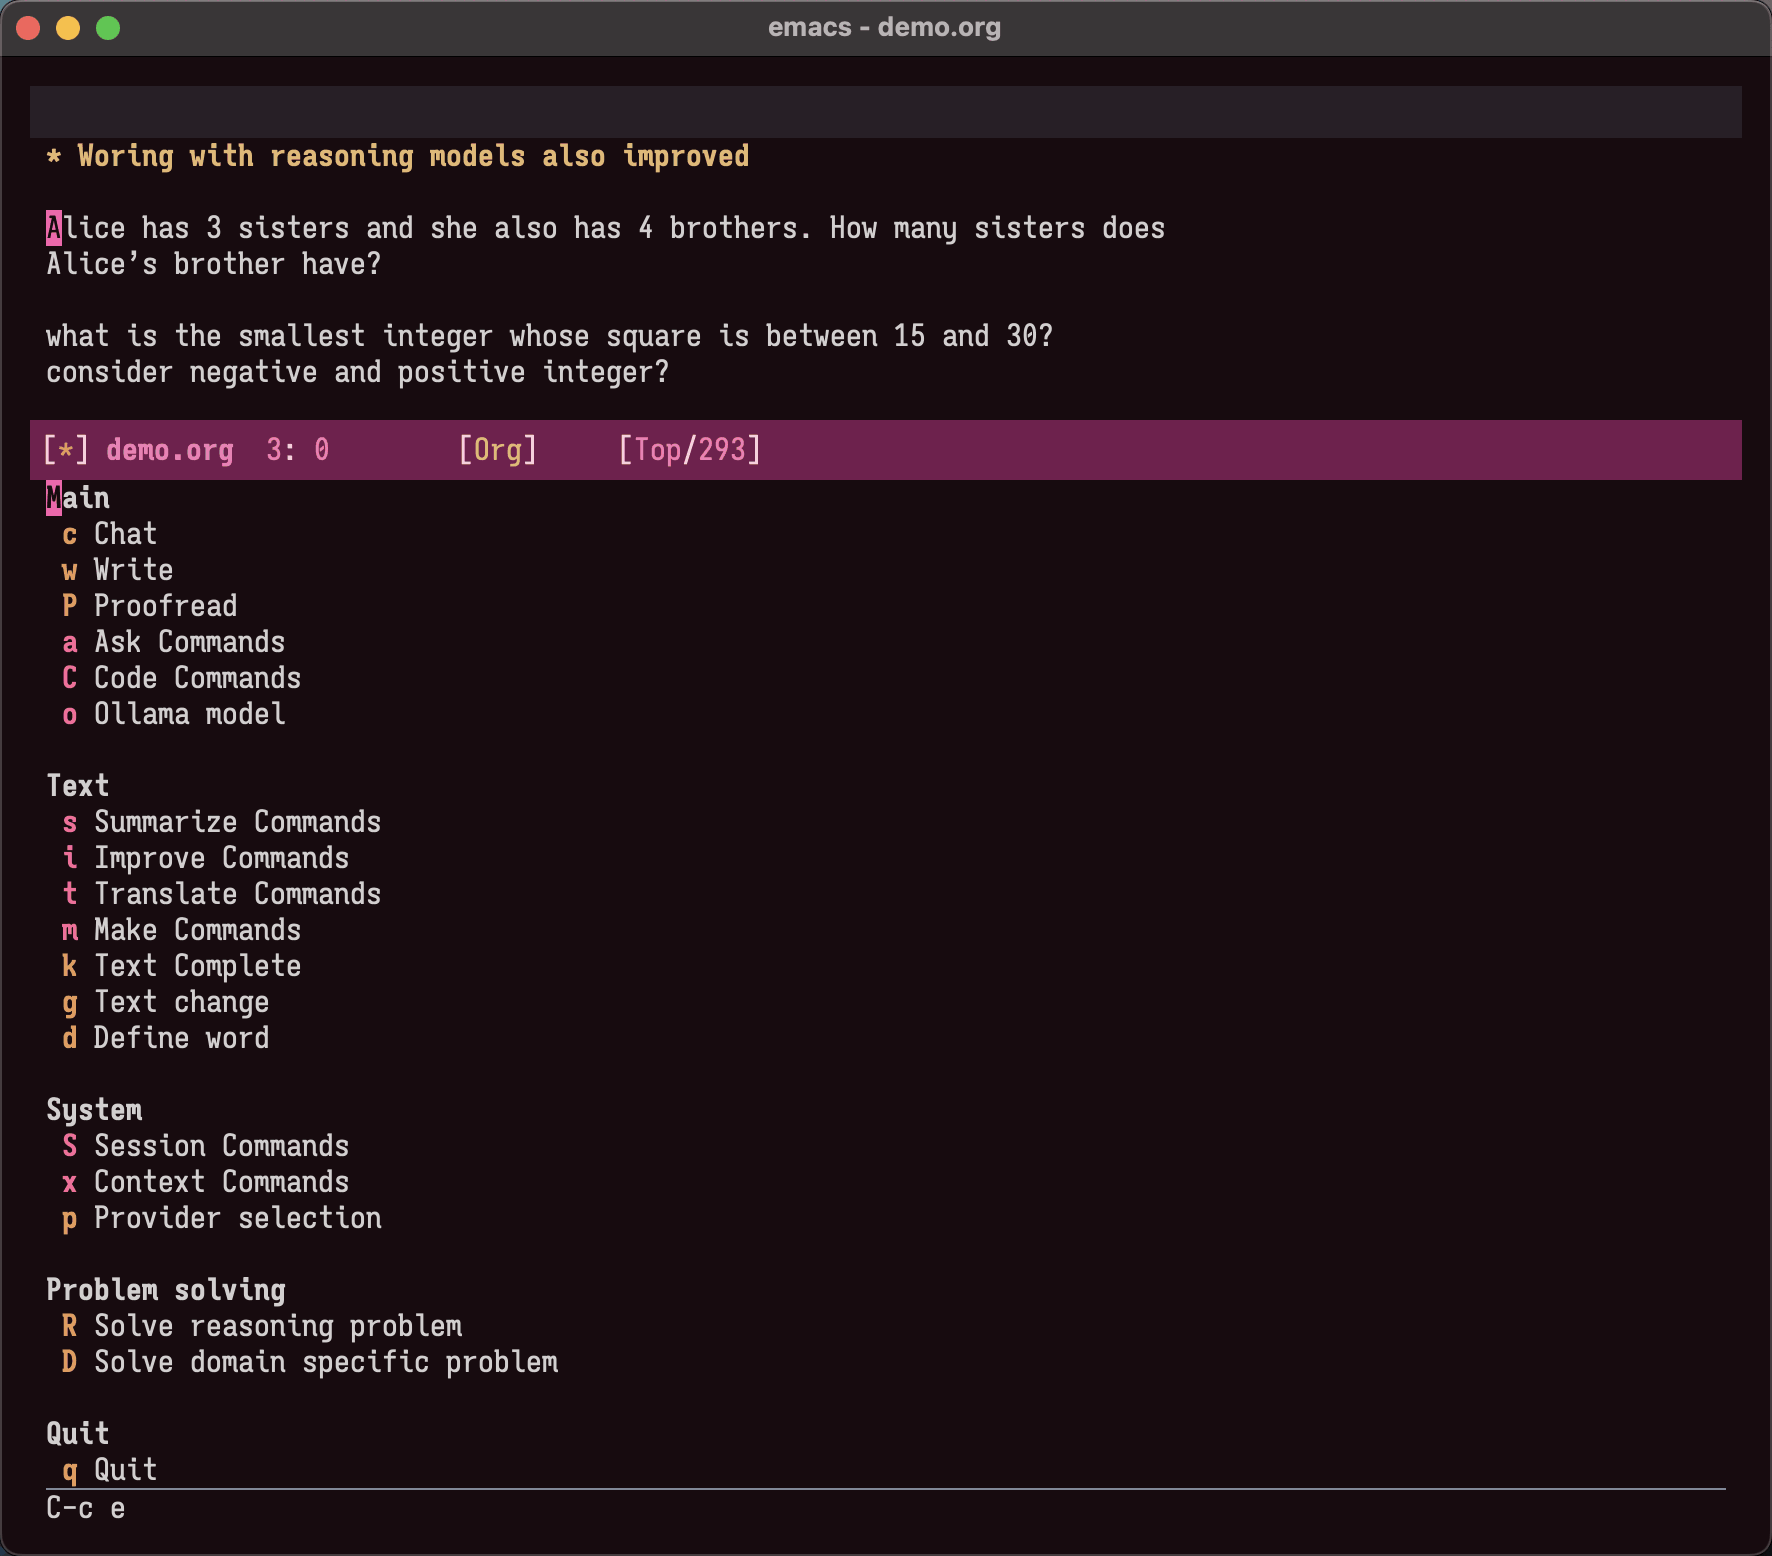Click "Quit" to close the menu

[x=124, y=1470]
